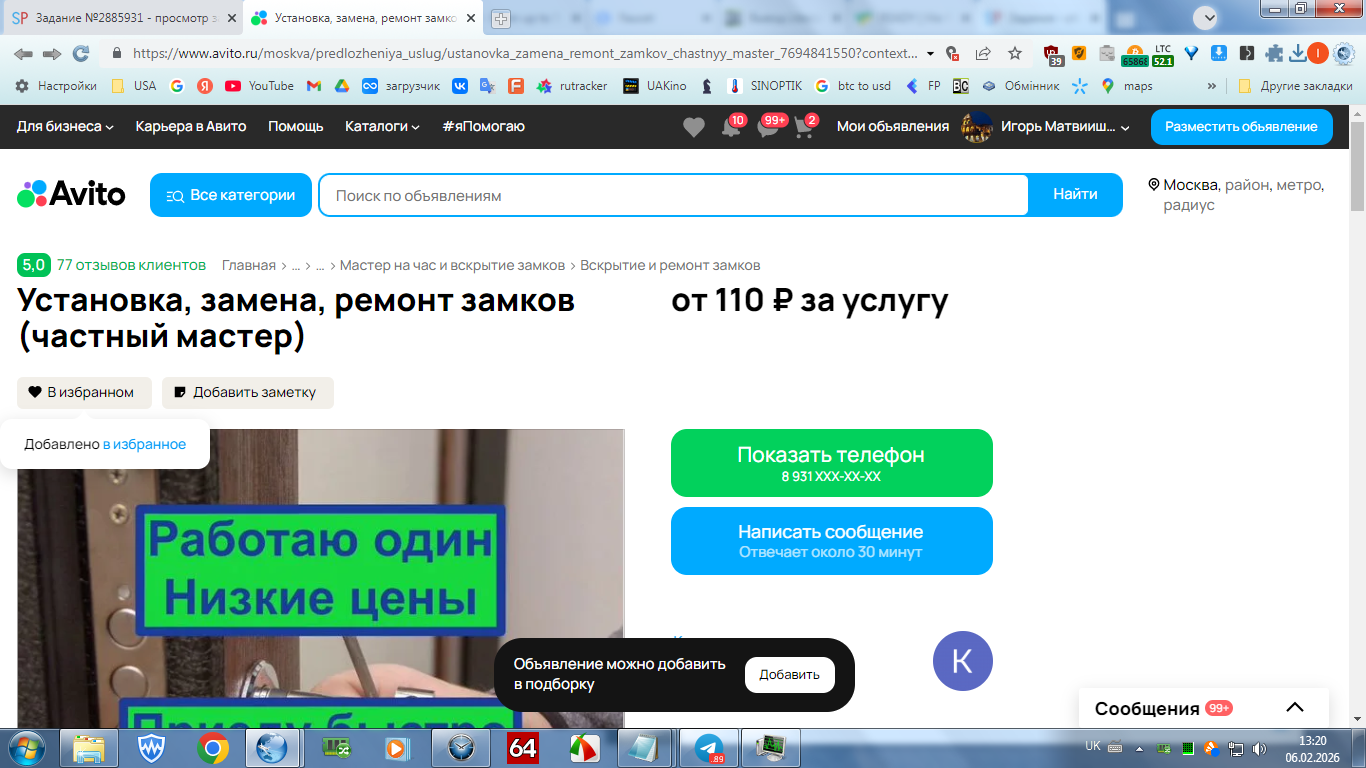
Task: Click the share page icon in address bar
Action: tap(983, 53)
